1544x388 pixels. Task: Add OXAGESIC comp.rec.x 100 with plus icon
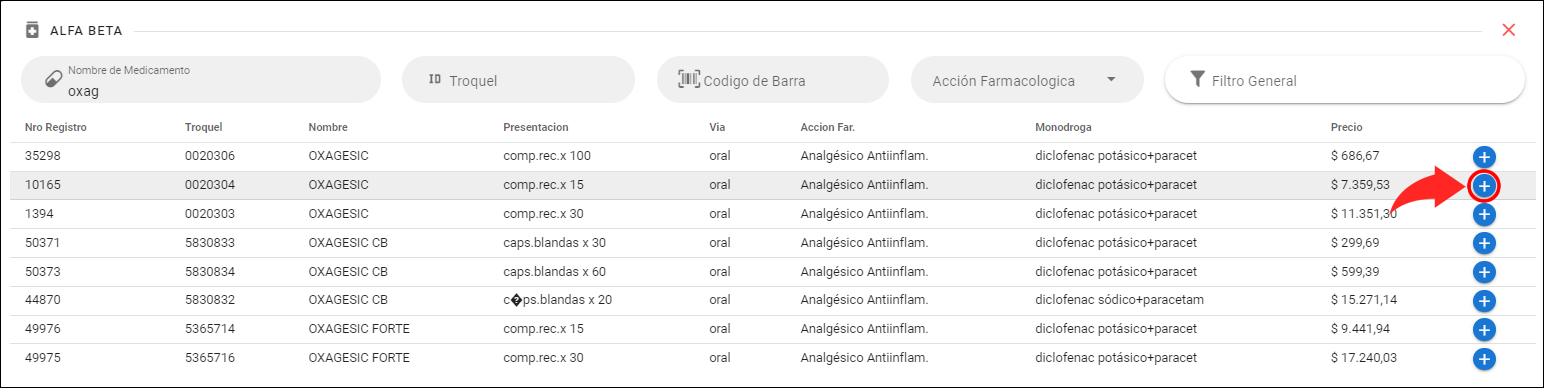pyautogui.click(x=1484, y=156)
